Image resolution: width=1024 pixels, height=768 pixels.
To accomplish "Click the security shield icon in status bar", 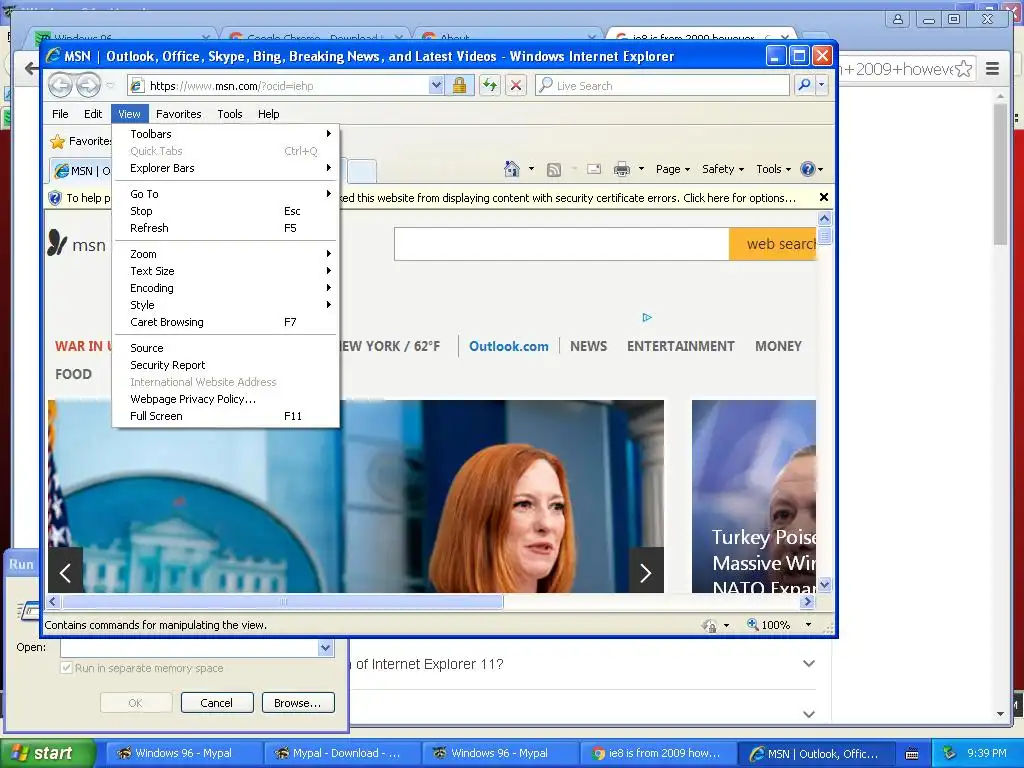I will 709,625.
